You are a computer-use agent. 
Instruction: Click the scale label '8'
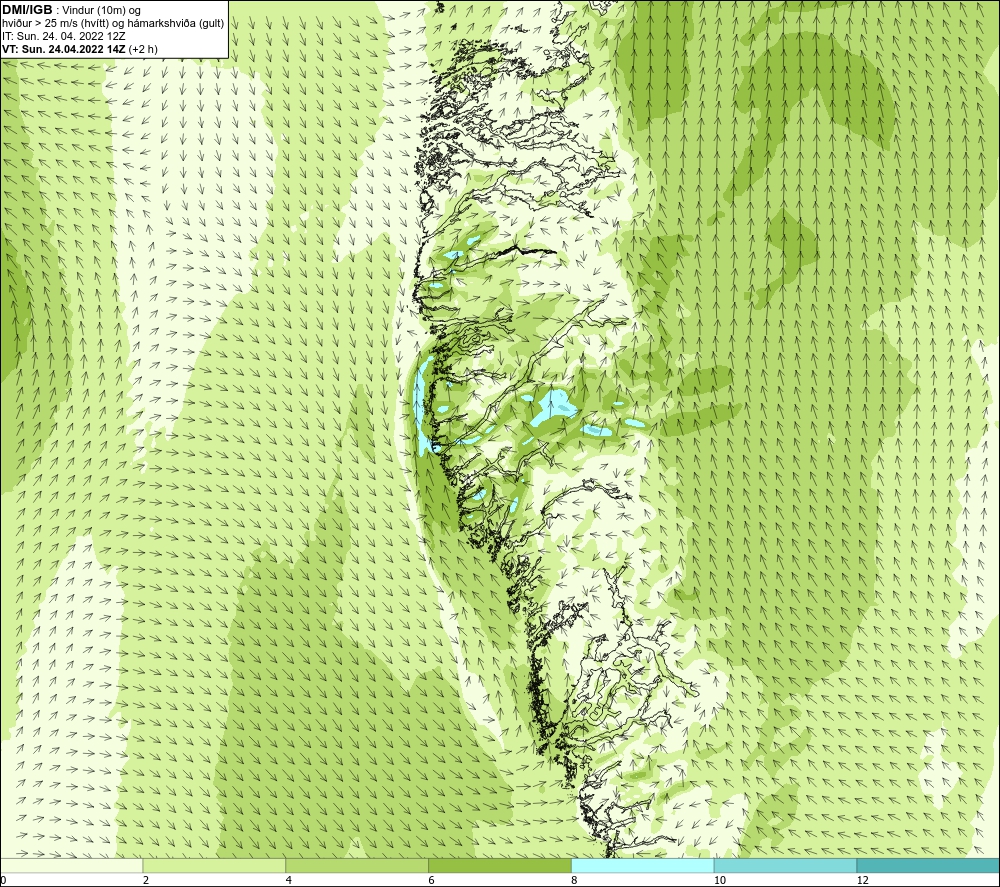575,880
